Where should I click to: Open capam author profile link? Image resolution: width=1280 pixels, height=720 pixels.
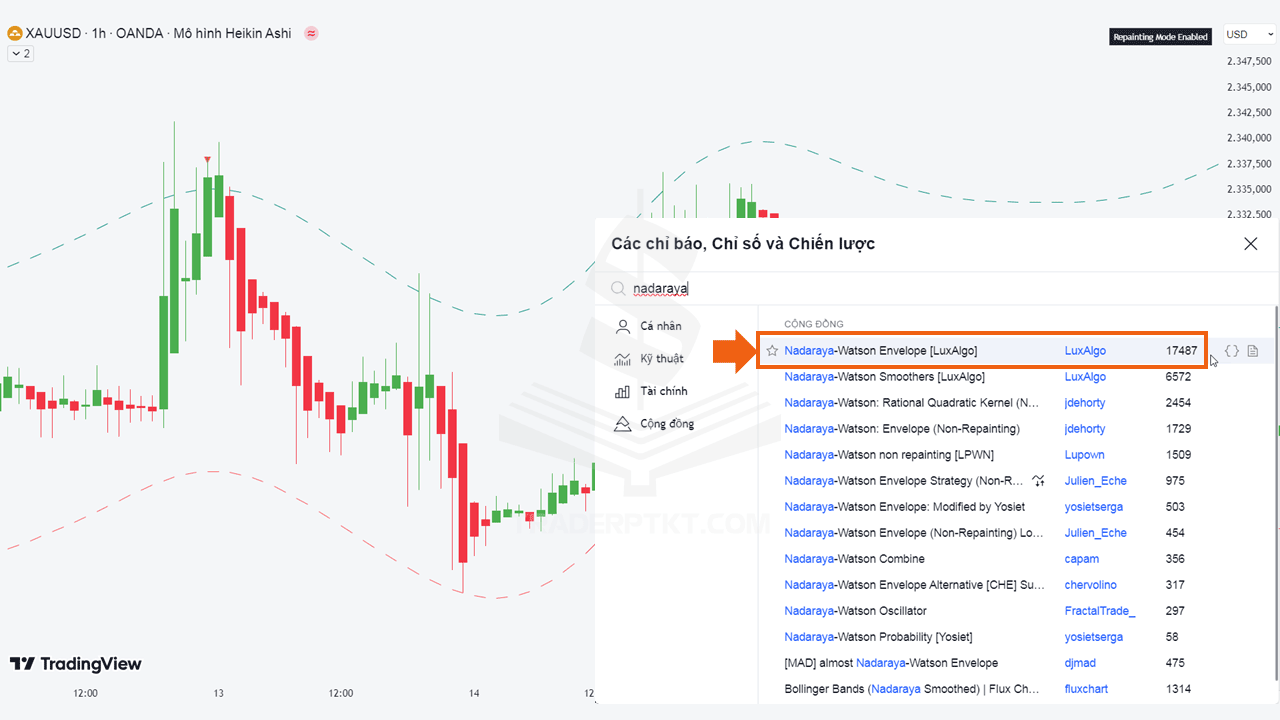[1082, 559]
